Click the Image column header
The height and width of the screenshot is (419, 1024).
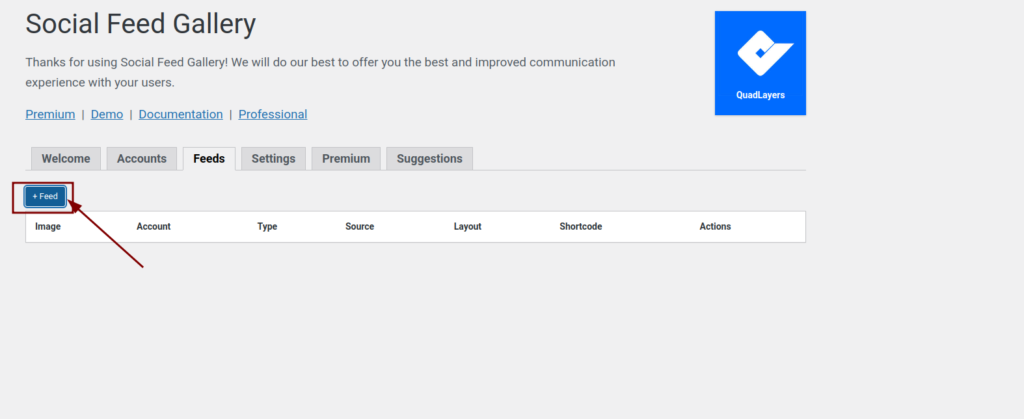(49, 227)
